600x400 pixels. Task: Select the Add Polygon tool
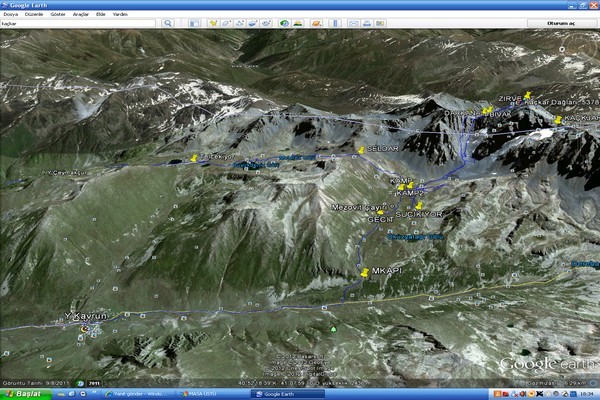[x=227, y=22]
